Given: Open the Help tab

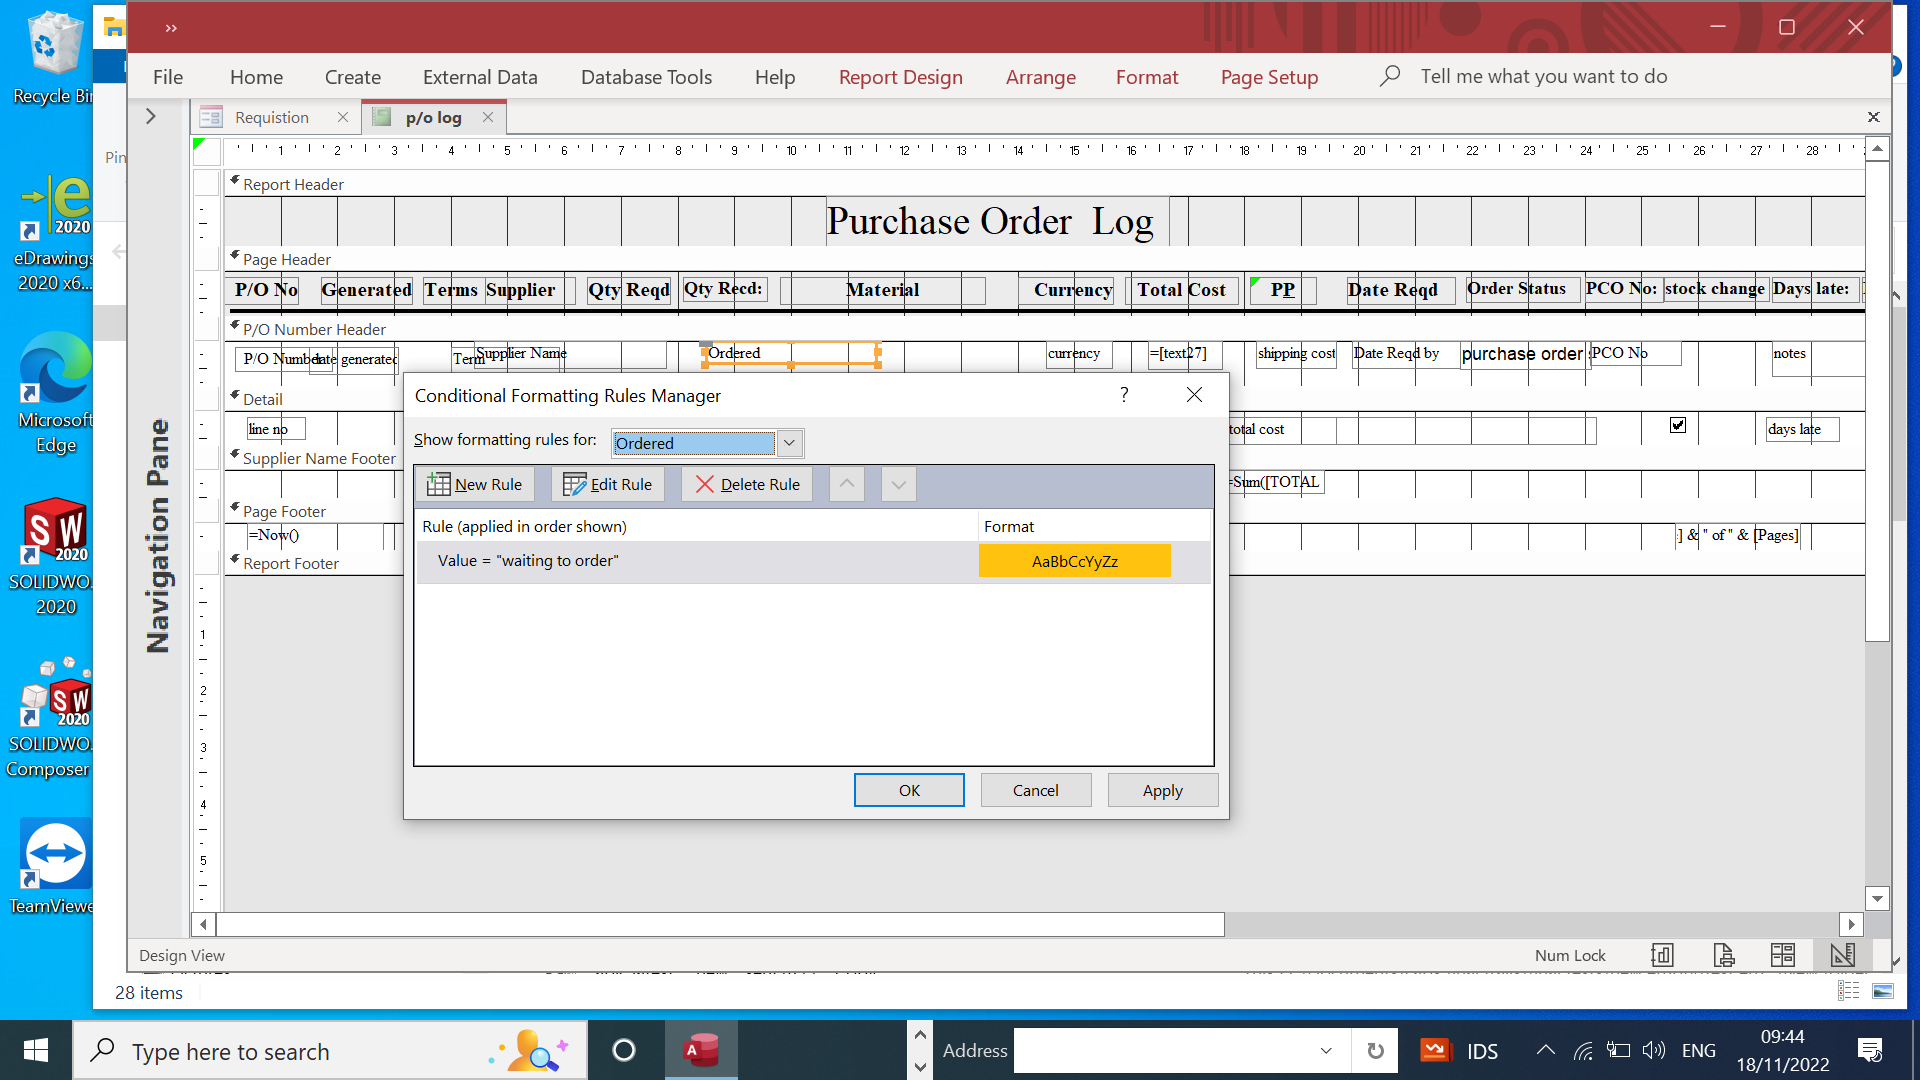Looking at the screenshot, I should coord(775,77).
